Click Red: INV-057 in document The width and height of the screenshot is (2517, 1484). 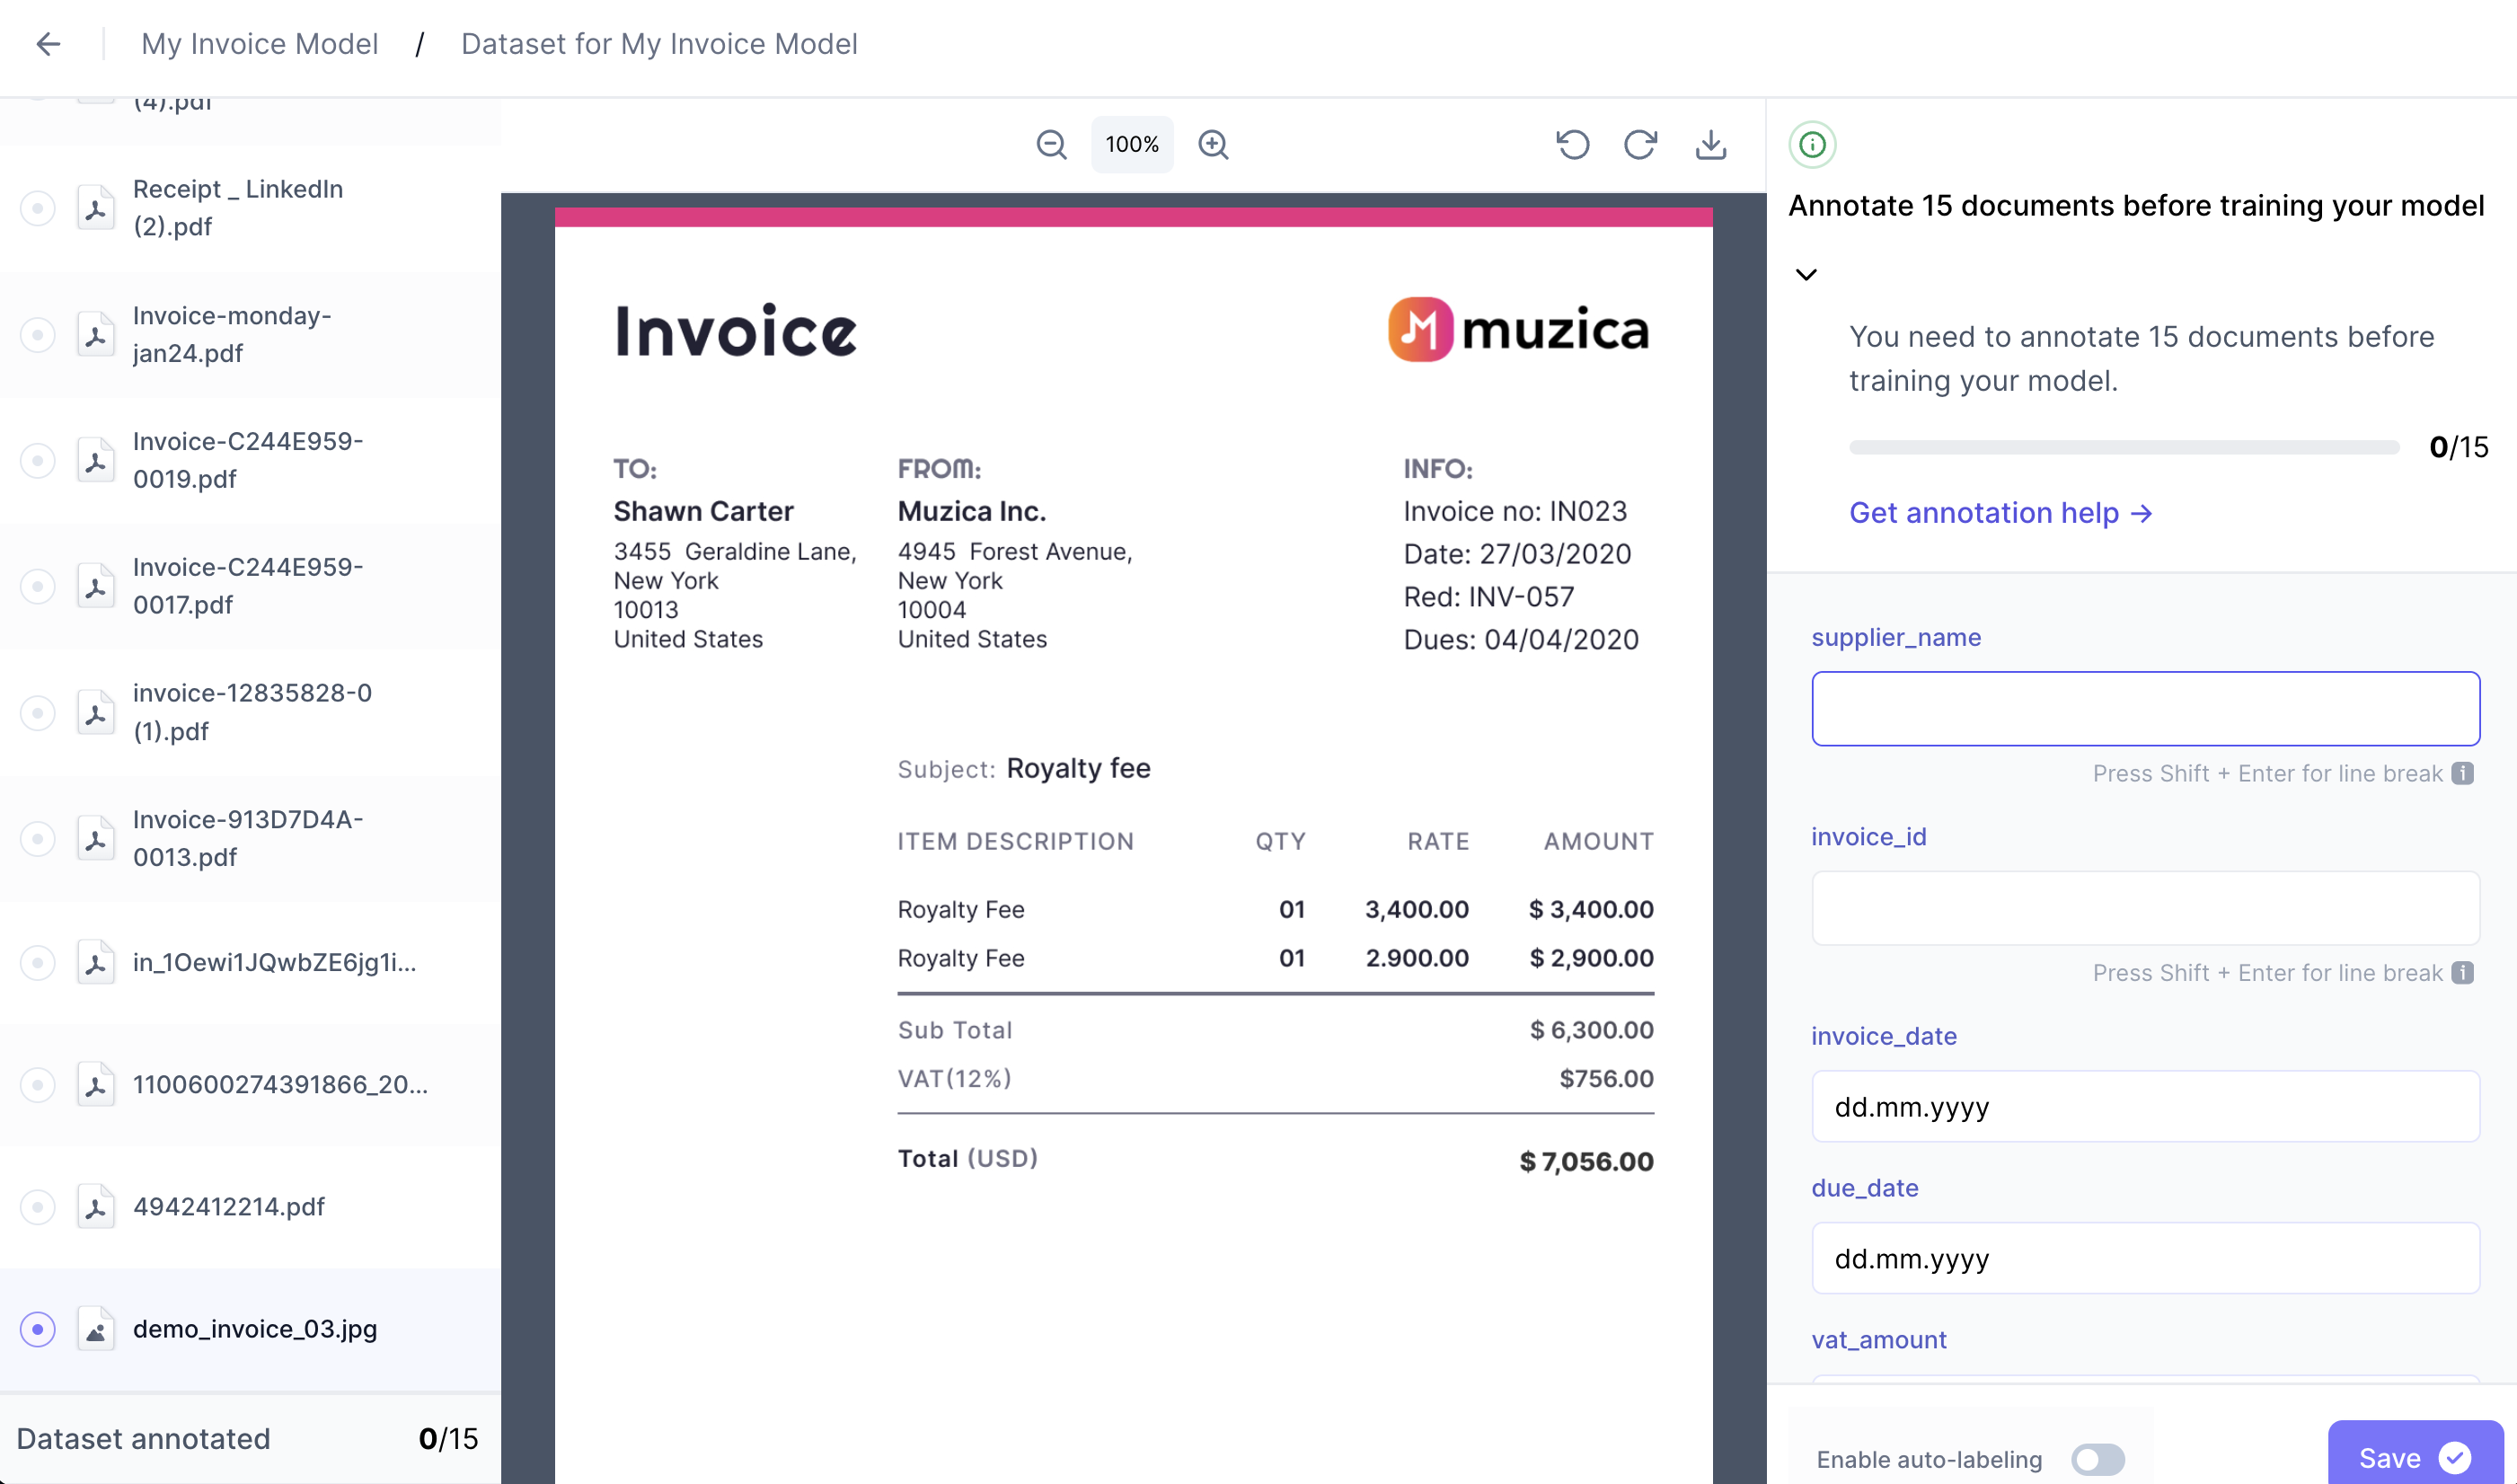tap(1489, 597)
